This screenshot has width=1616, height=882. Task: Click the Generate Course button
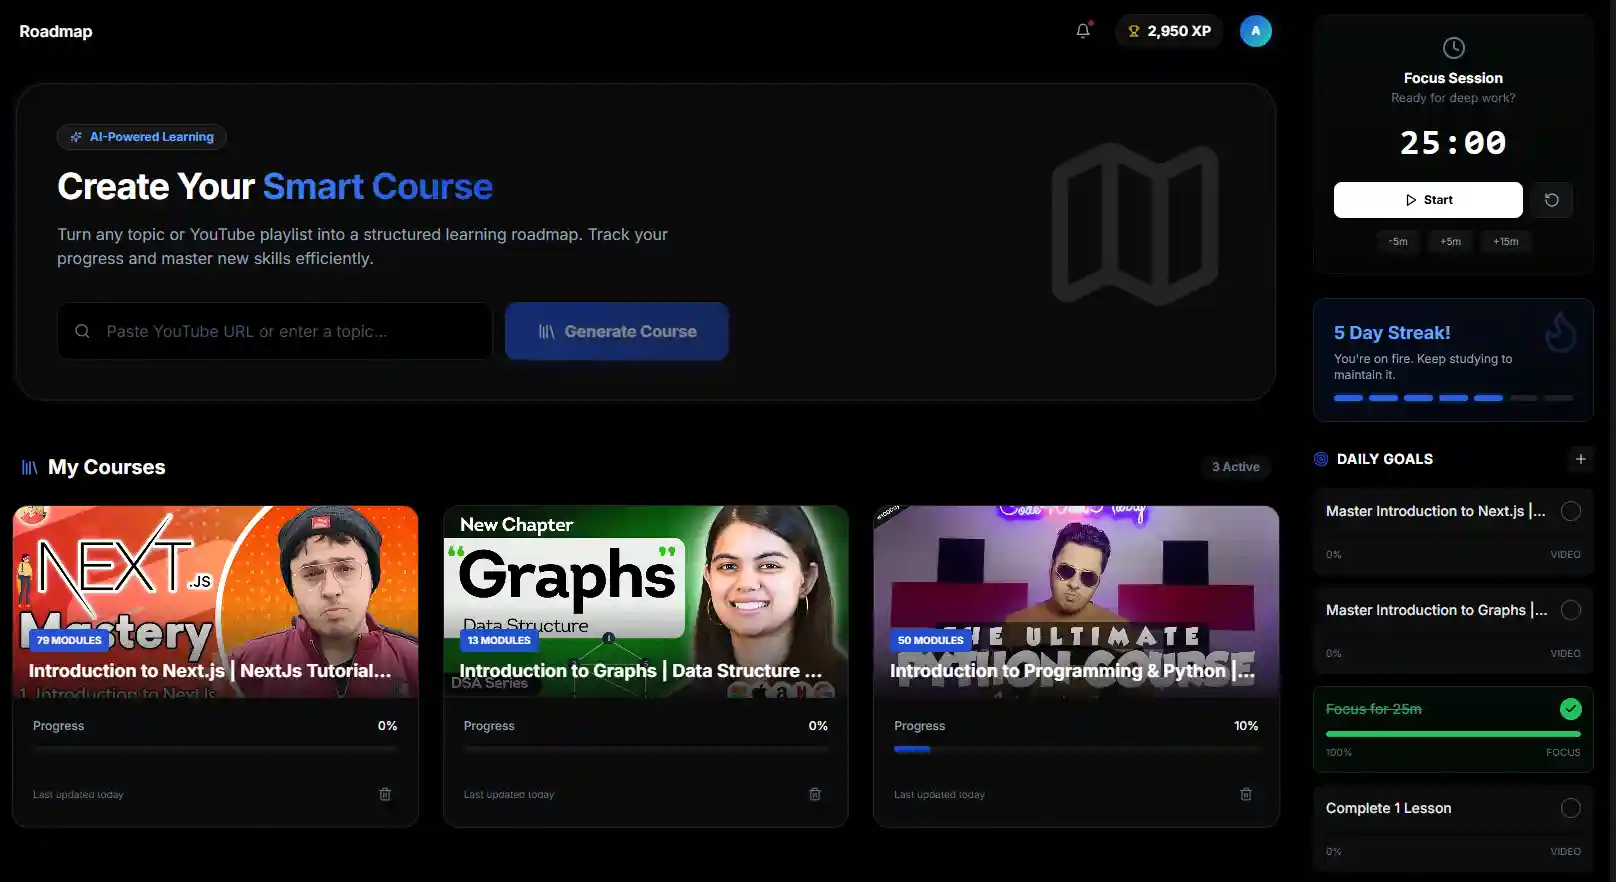pyautogui.click(x=617, y=331)
